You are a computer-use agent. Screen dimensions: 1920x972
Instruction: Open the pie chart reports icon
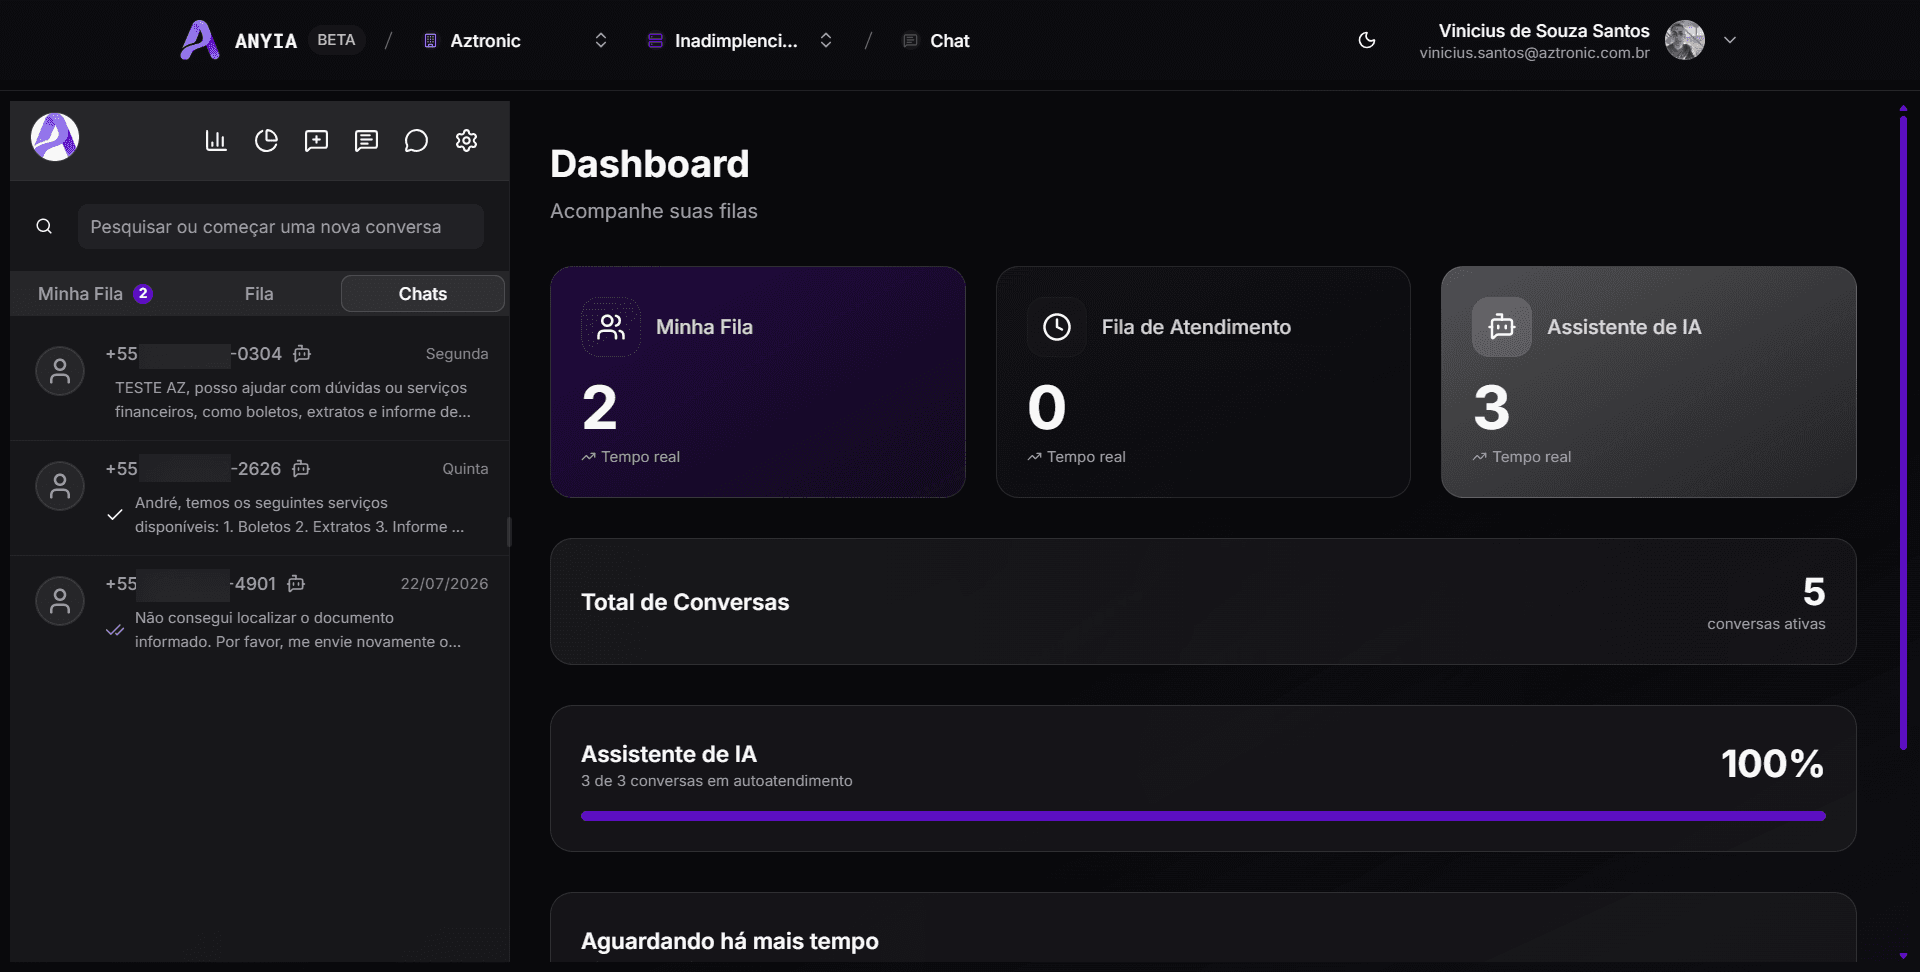(266, 141)
